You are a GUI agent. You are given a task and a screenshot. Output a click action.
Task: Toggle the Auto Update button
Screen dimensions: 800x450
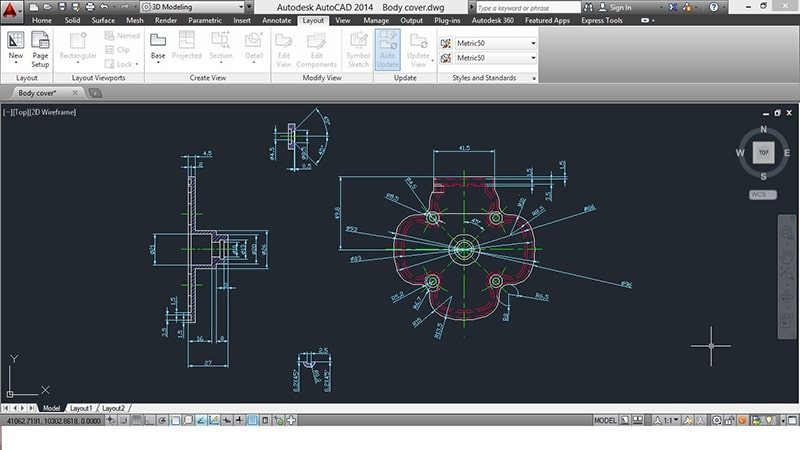tap(388, 46)
